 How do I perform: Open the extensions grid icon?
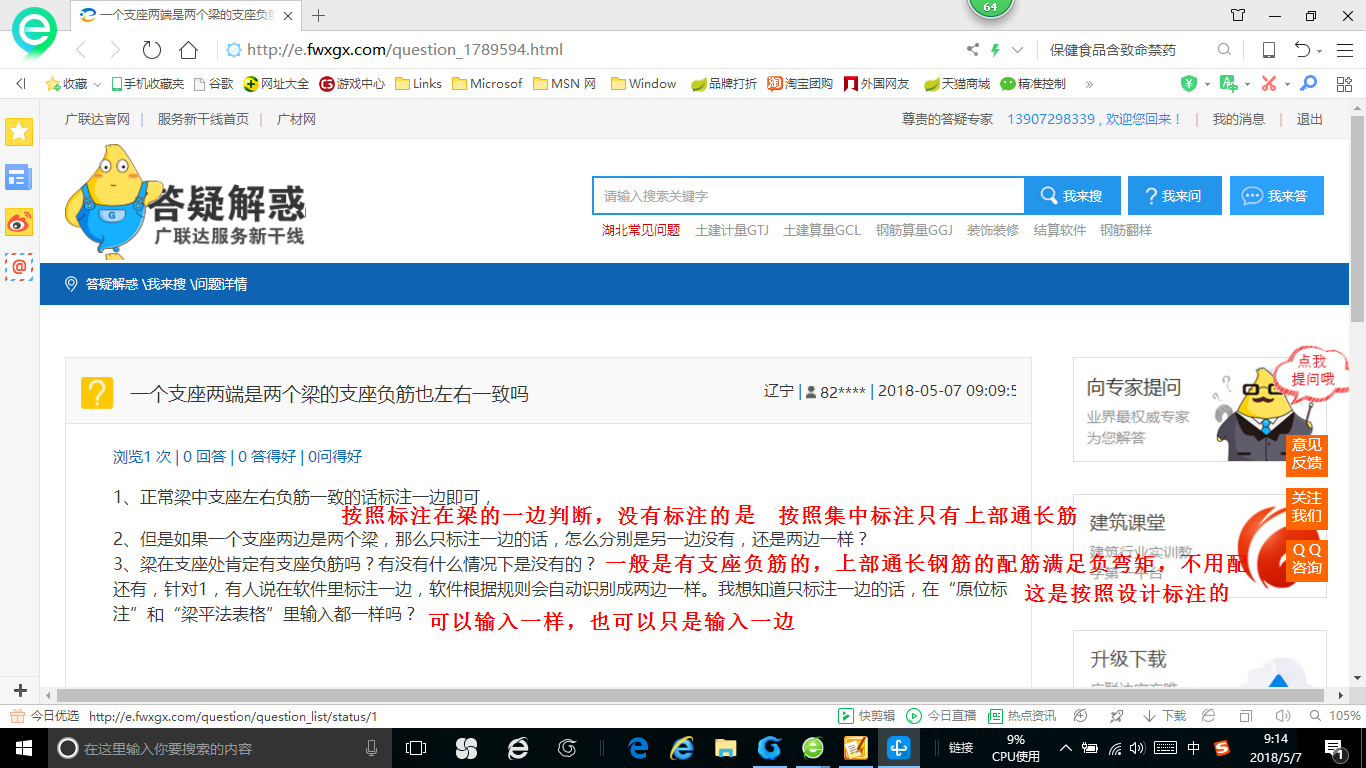tap(1343, 84)
